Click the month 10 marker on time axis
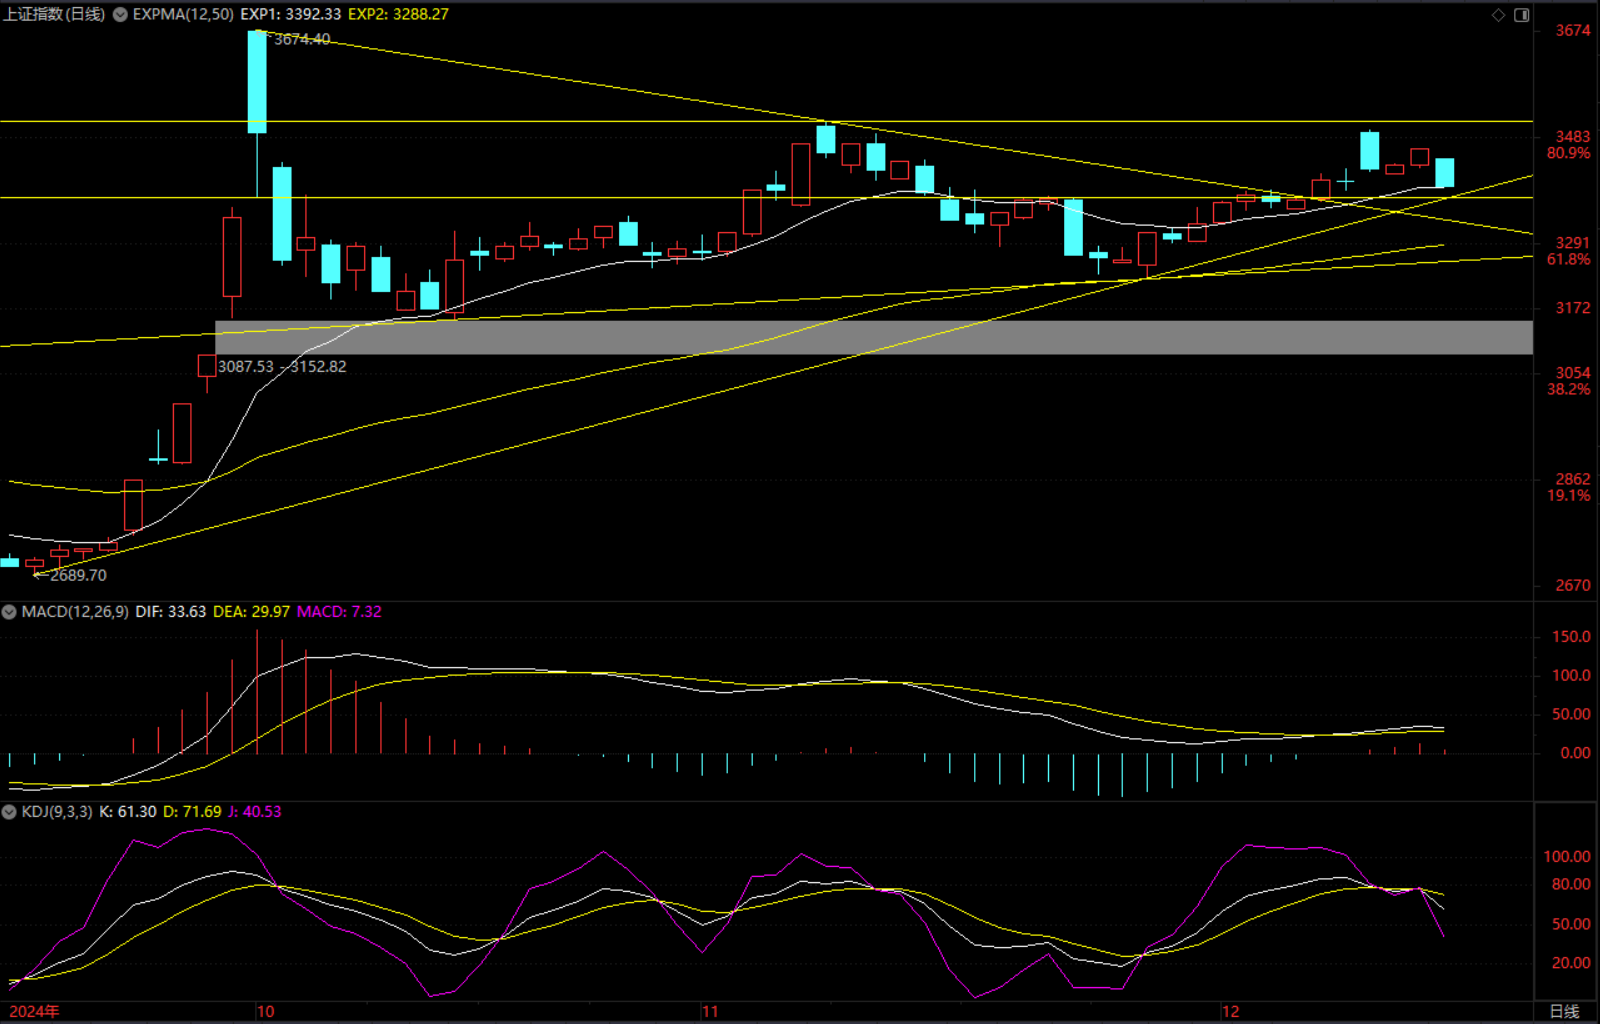 click(x=265, y=1011)
